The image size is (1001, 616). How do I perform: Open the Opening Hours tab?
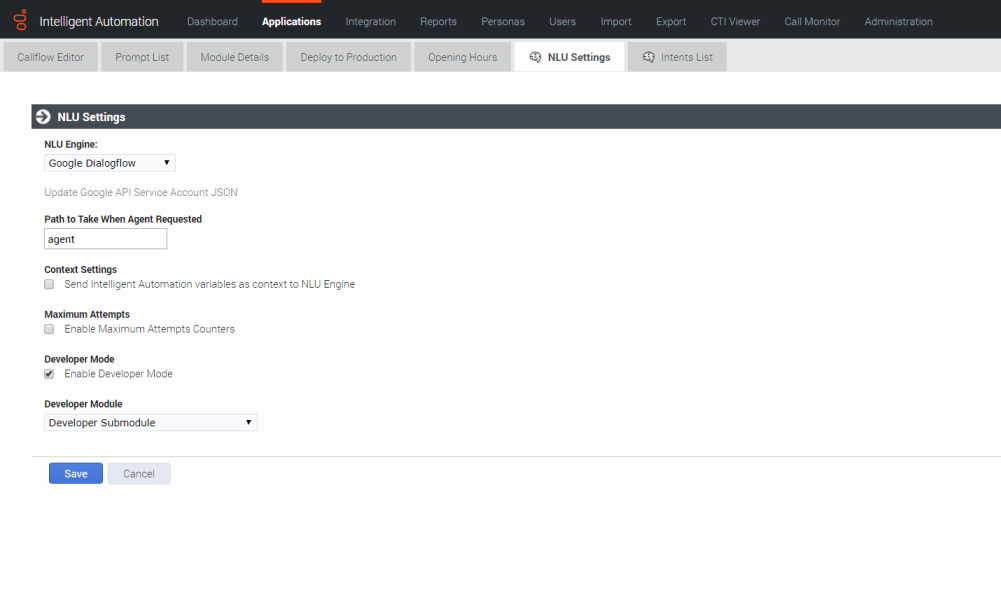tap(462, 57)
